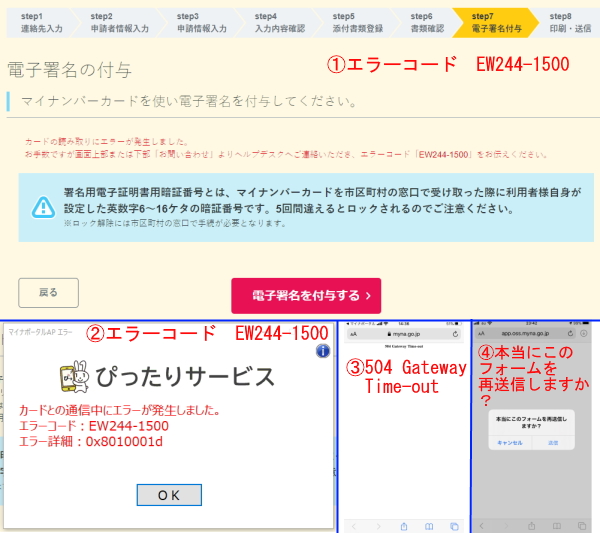
Task: Click the ぴったりサービス rabbit logo
Action: [75, 377]
